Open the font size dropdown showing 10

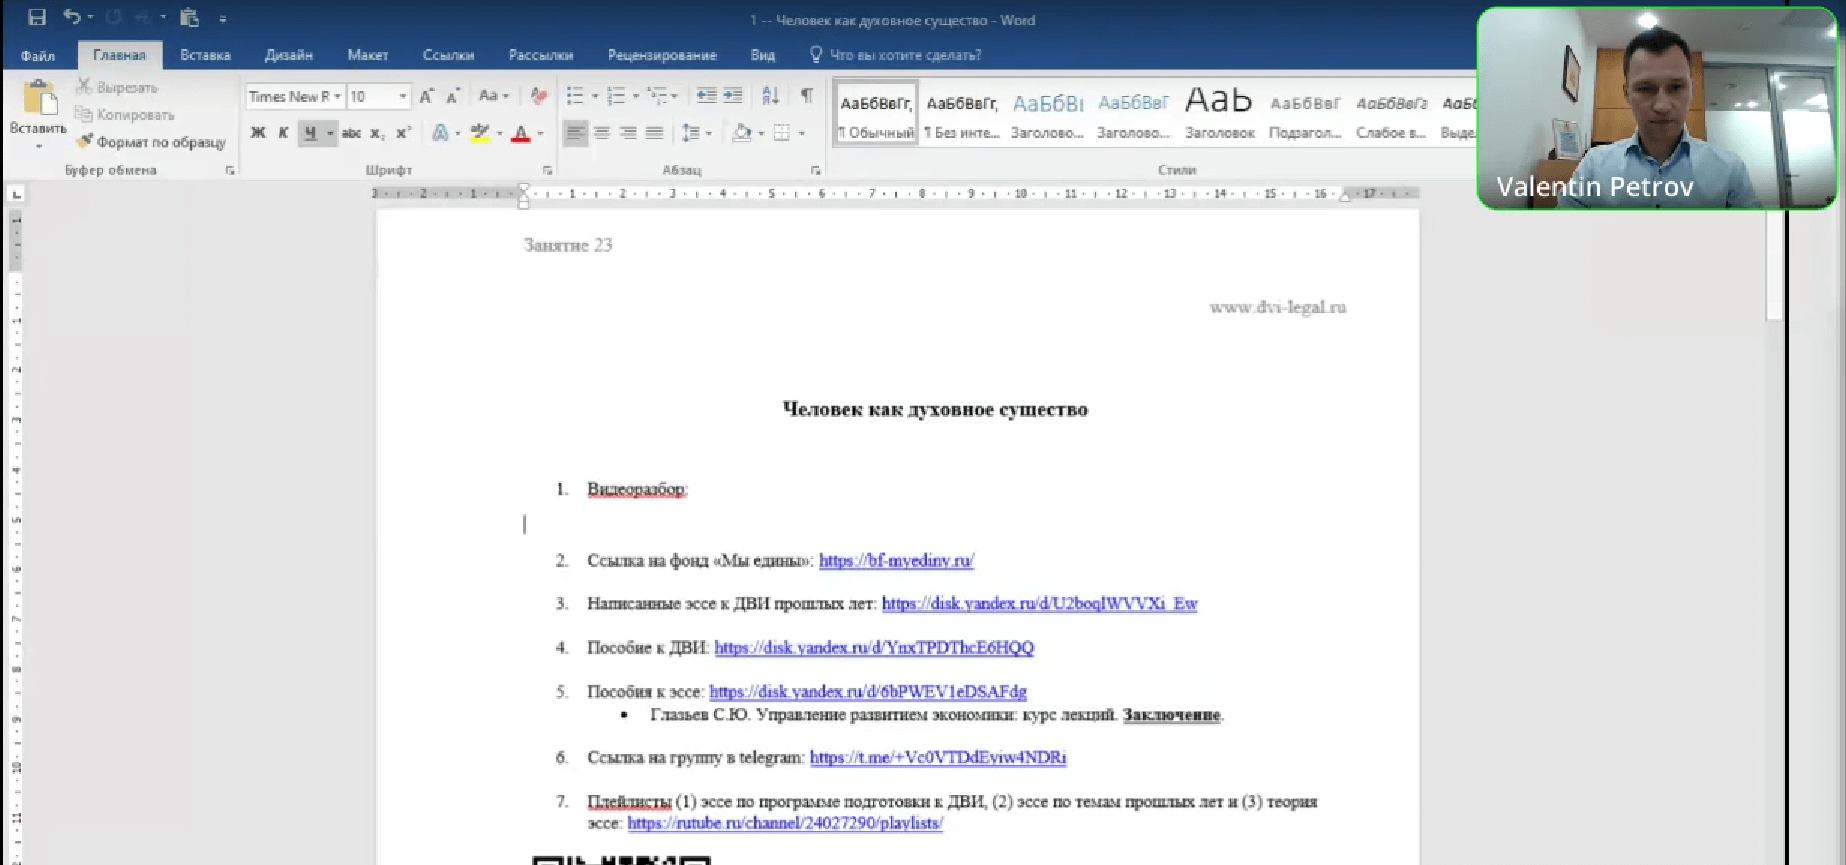pyautogui.click(x=403, y=96)
